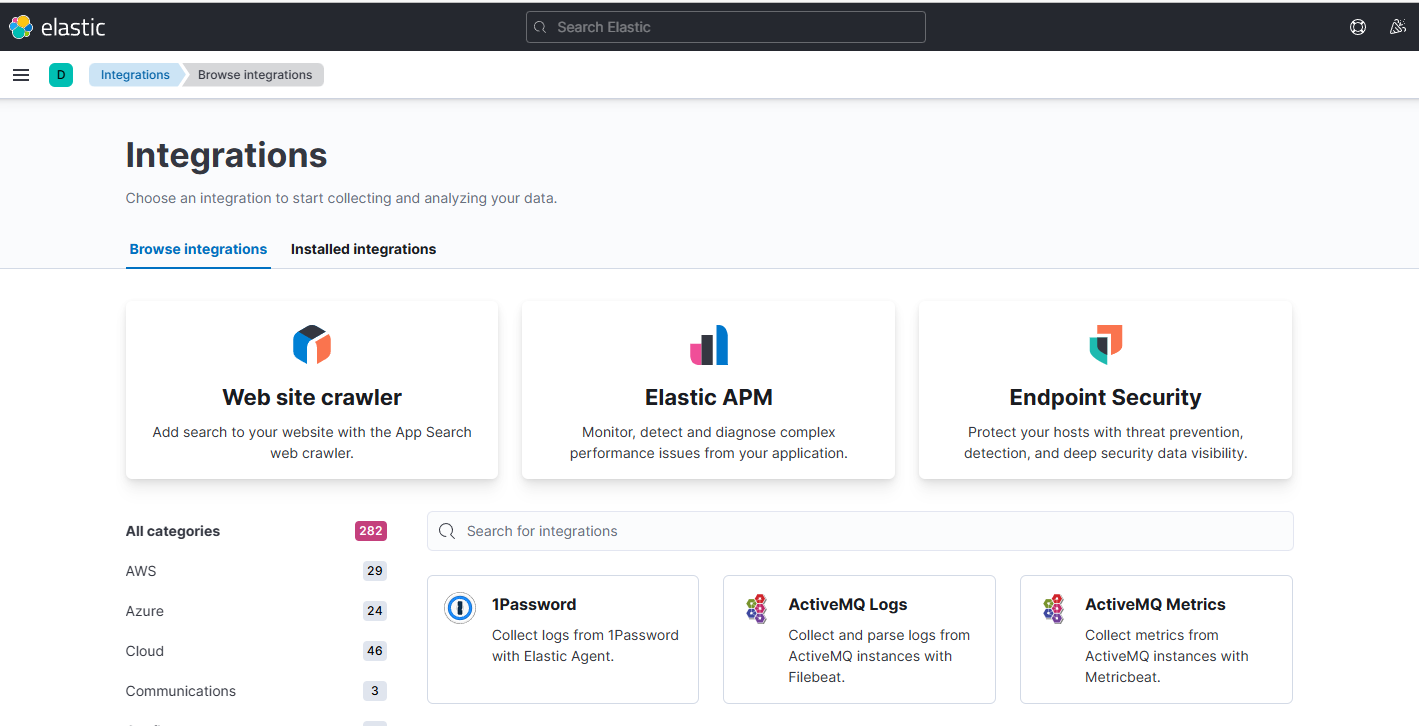Open the 1Password integration title

[x=534, y=604]
